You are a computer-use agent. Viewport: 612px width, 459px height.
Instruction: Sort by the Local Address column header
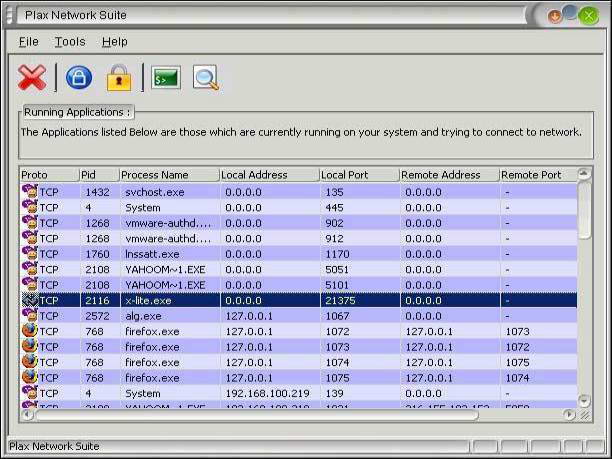[270, 175]
